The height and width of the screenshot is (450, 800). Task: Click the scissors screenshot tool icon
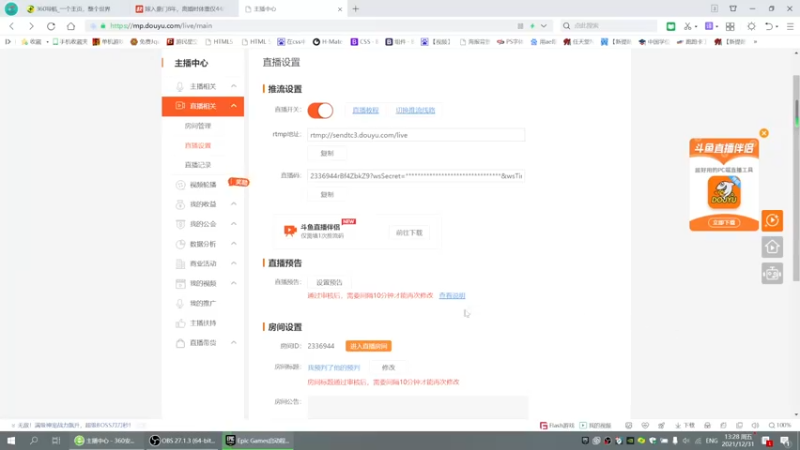(x=688, y=26)
